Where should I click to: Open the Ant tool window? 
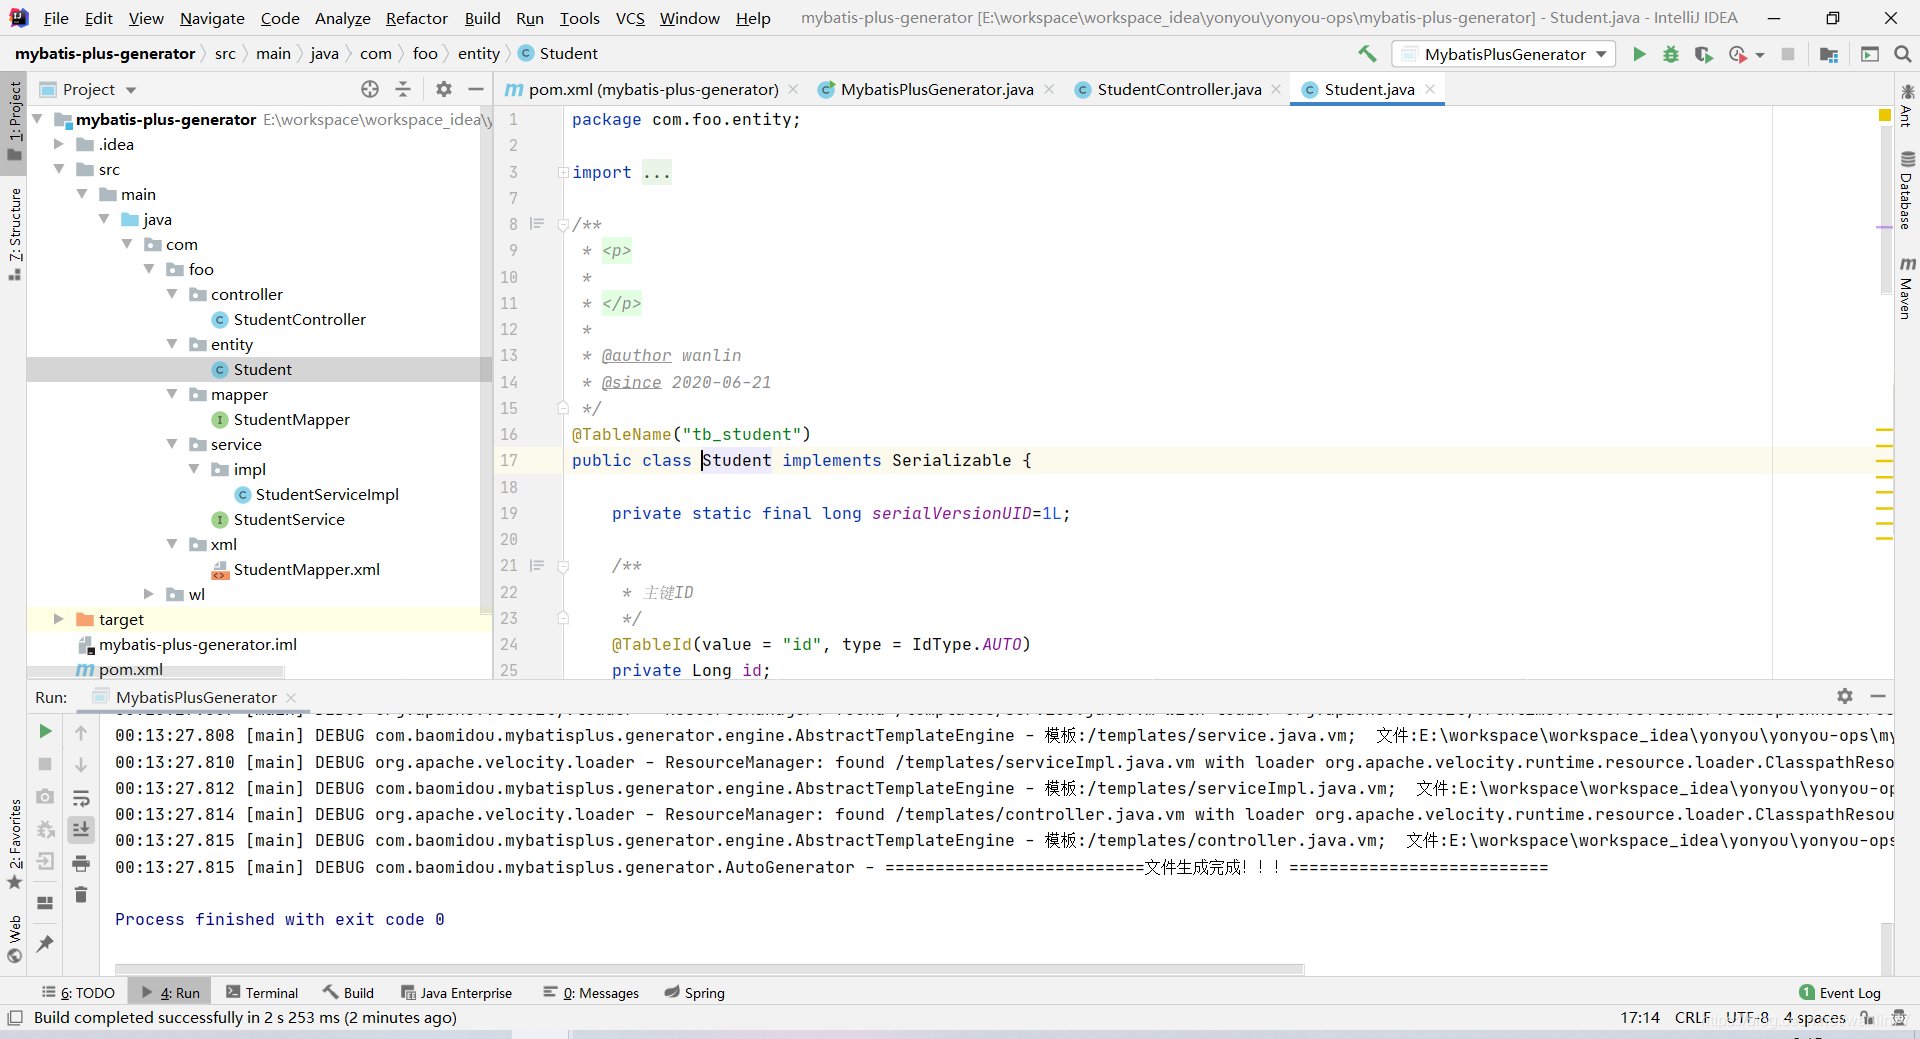click(1907, 106)
